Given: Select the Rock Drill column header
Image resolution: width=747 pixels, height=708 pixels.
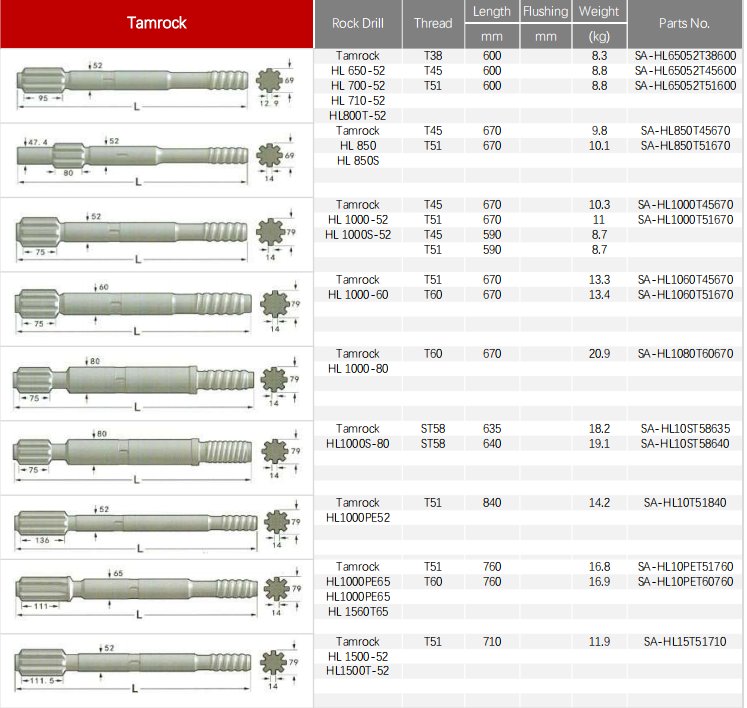Looking at the screenshot, I should pyautogui.click(x=358, y=24).
